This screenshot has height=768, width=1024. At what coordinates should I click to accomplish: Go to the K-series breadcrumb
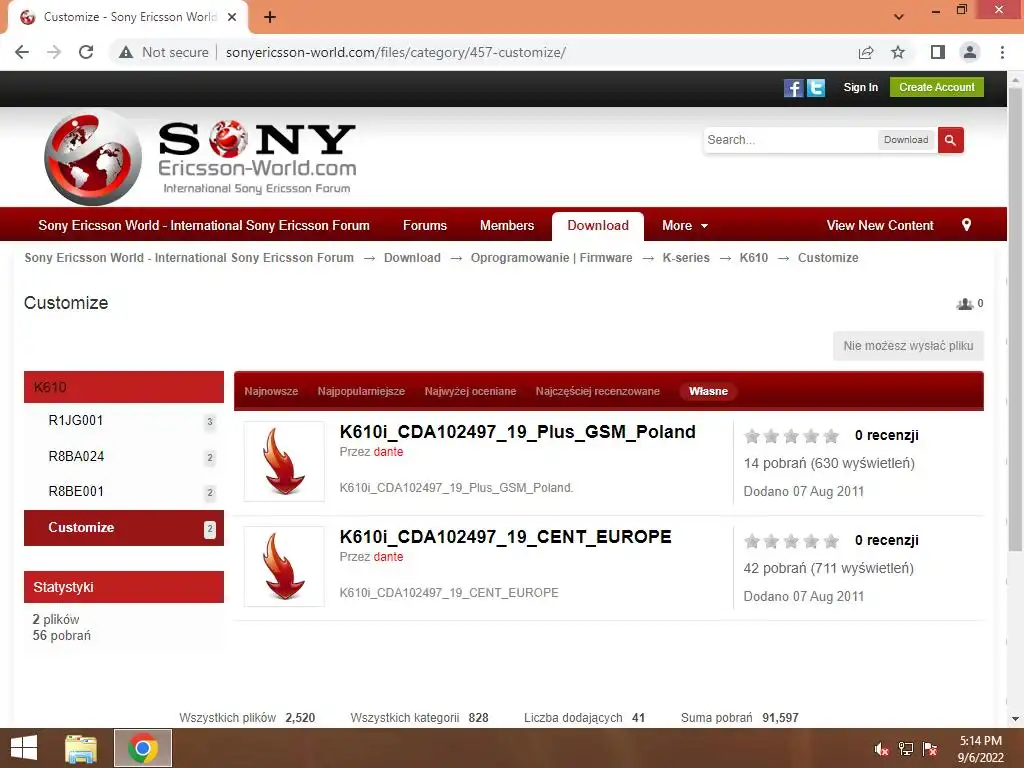686,258
